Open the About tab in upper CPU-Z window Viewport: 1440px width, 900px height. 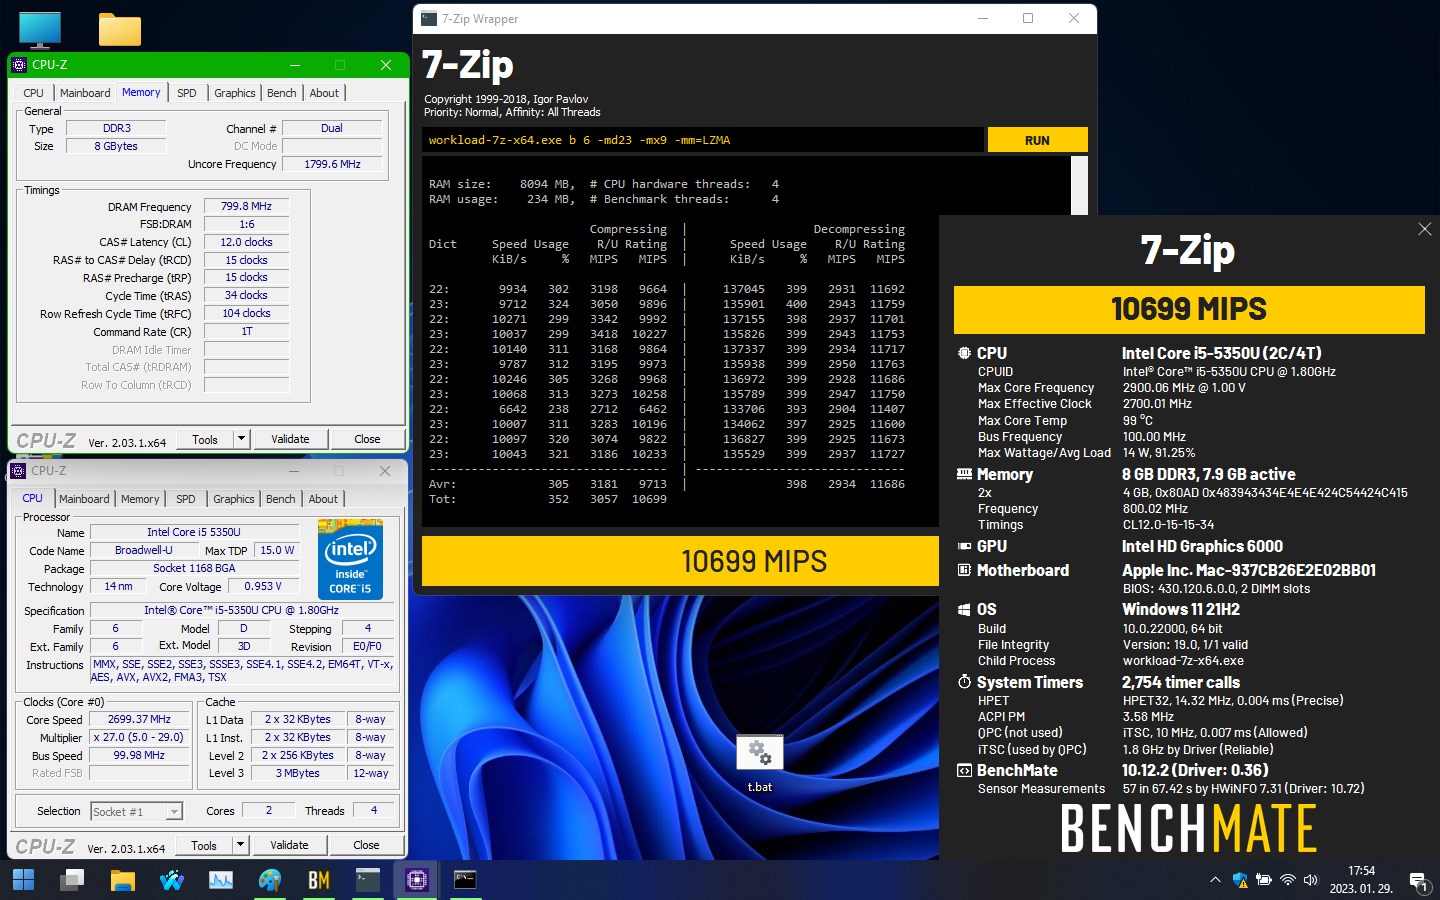coord(324,93)
